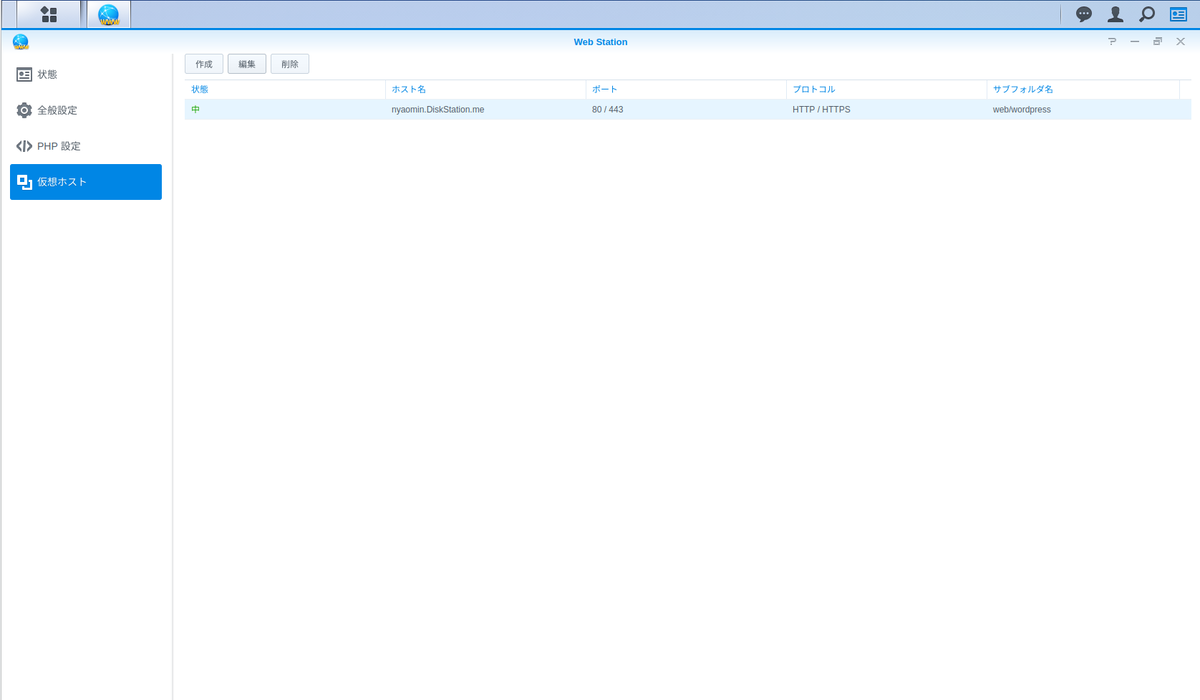Close the Web Station window
Image resolution: width=1200 pixels, height=700 pixels.
[x=1180, y=42]
